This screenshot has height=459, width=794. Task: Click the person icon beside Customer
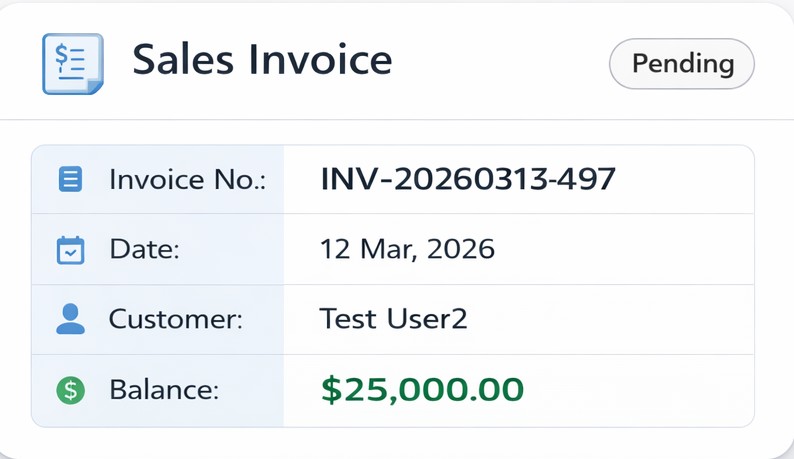click(x=70, y=319)
